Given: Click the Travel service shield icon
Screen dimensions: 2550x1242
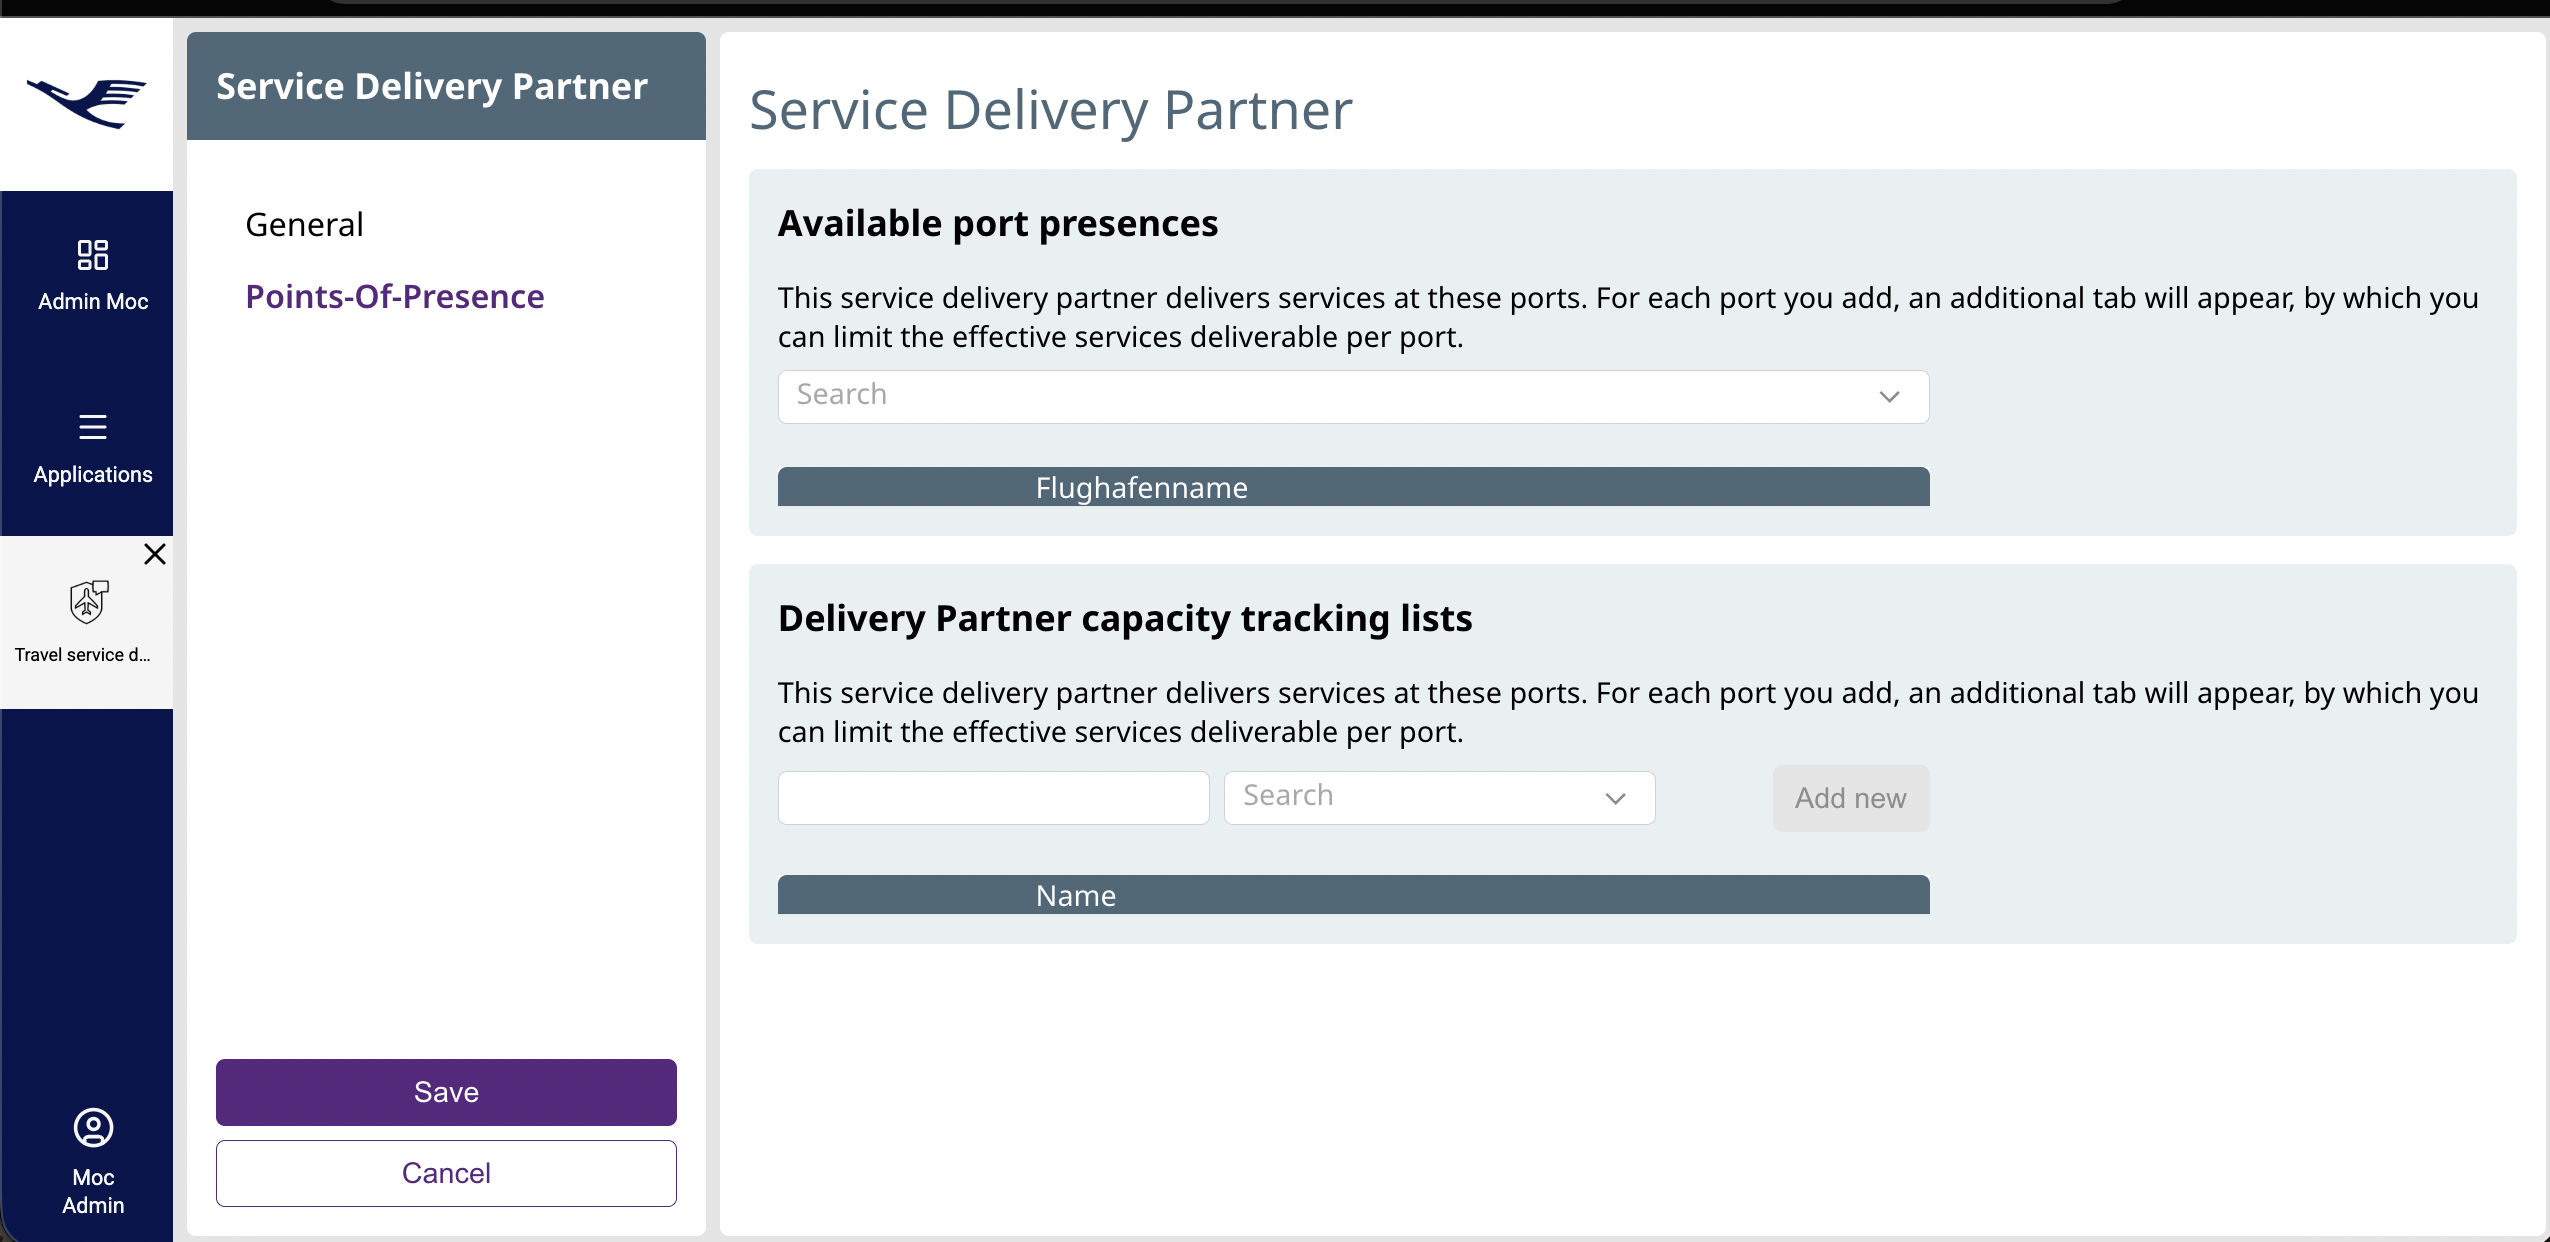Looking at the screenshot, I should click(88, 601).
